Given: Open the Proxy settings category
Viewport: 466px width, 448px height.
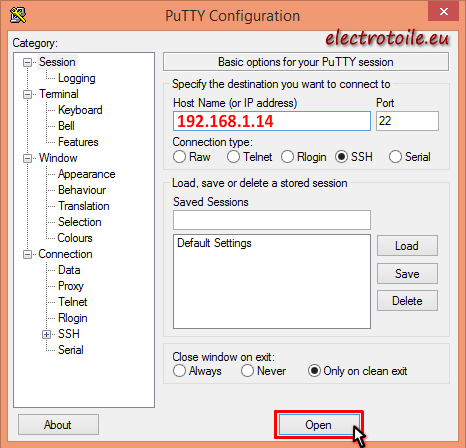Looking at the screenshot, I should pos(71,286).
